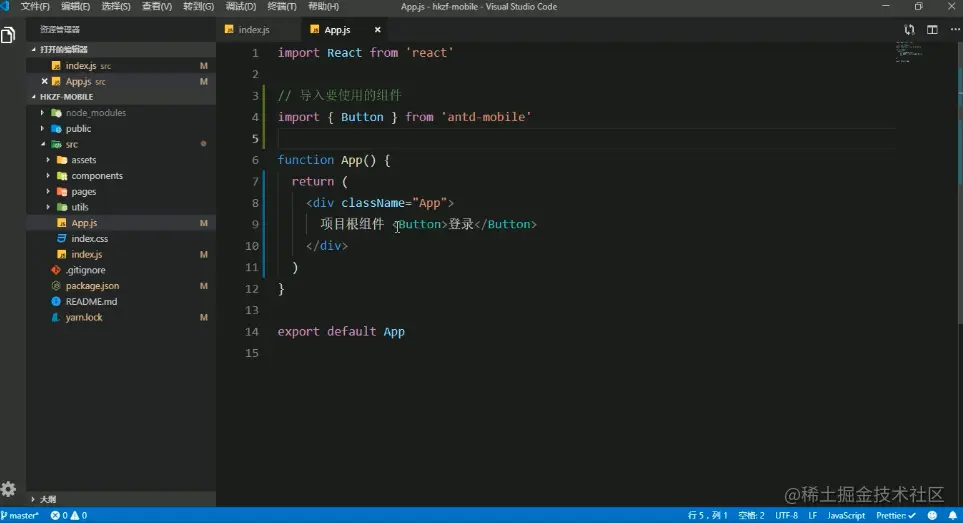Close App.js in open editors list
This screenshot has width=963, height=523.
point(44,81)
